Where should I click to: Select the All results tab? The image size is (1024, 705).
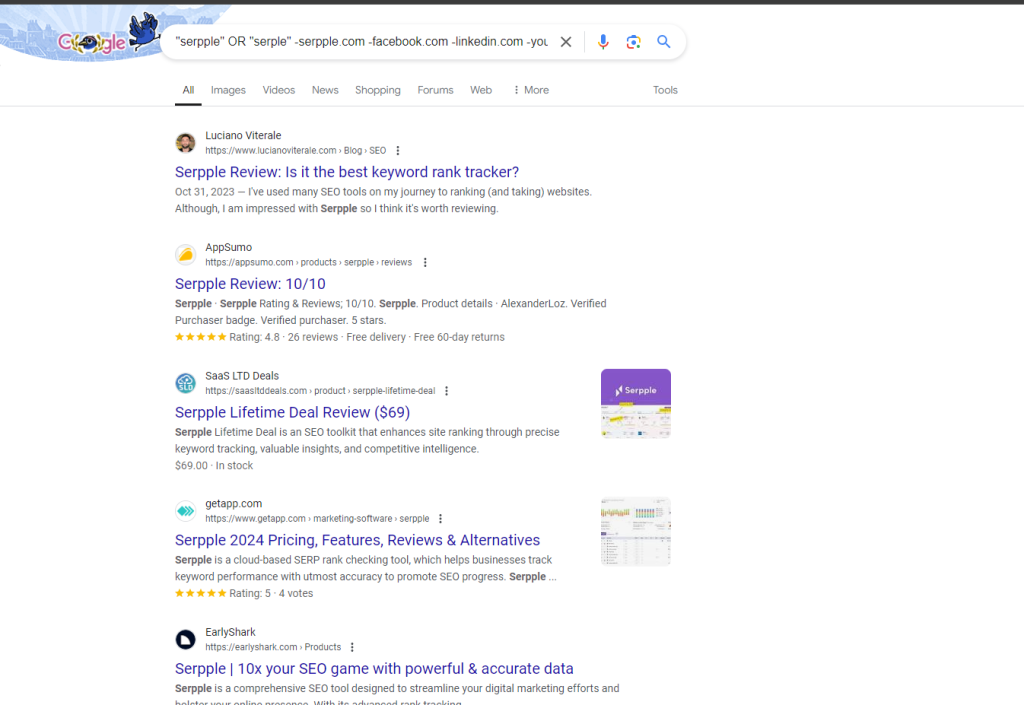(x=188, y=90)
